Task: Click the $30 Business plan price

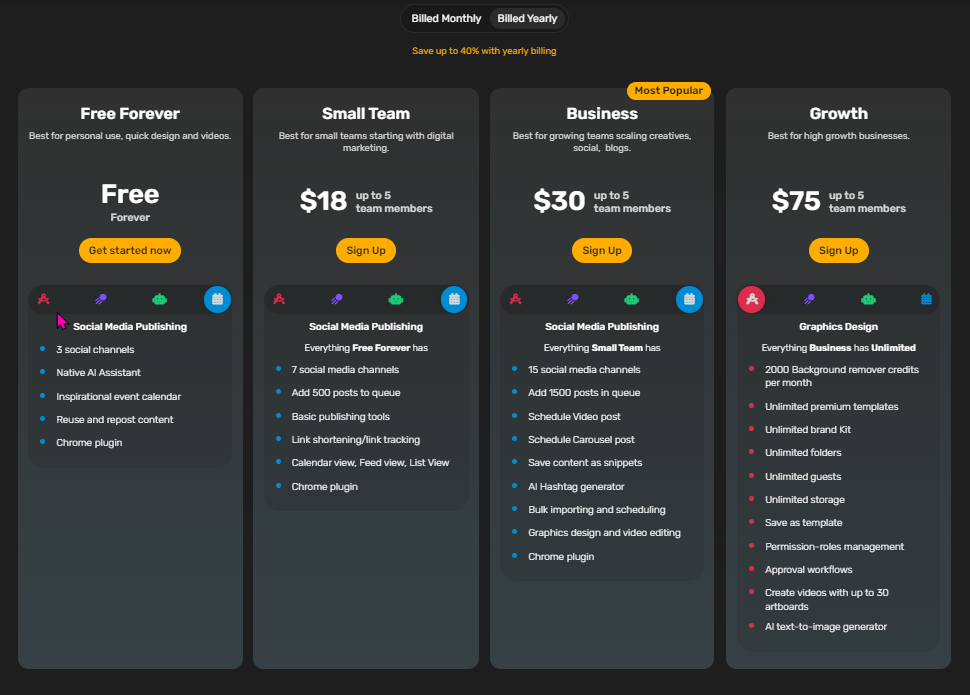Action: (x=559, y=201)
